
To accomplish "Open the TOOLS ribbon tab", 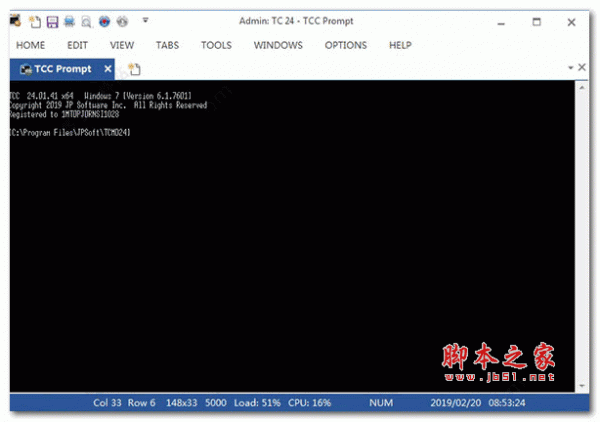I will [x=216, y=45].
